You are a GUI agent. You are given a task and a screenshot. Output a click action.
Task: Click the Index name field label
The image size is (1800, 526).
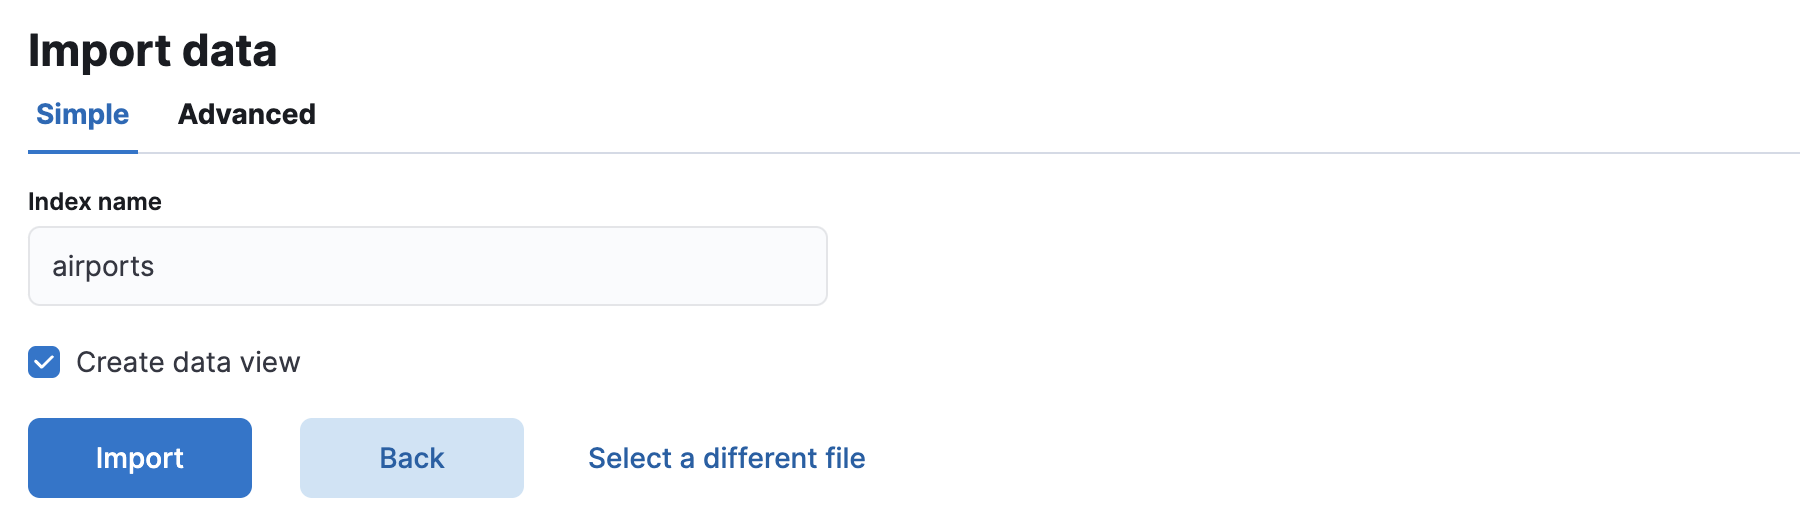click(x=95, y=202)
